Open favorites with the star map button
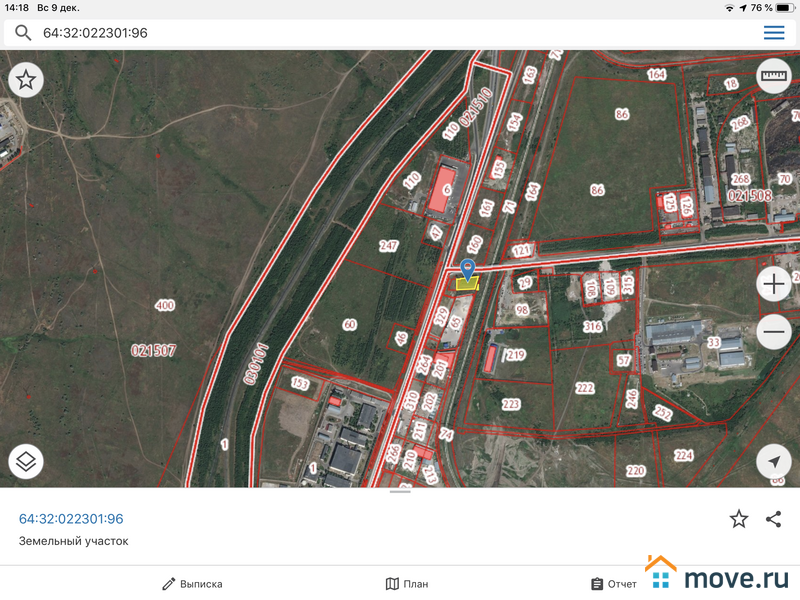 (x=26, y=80)
